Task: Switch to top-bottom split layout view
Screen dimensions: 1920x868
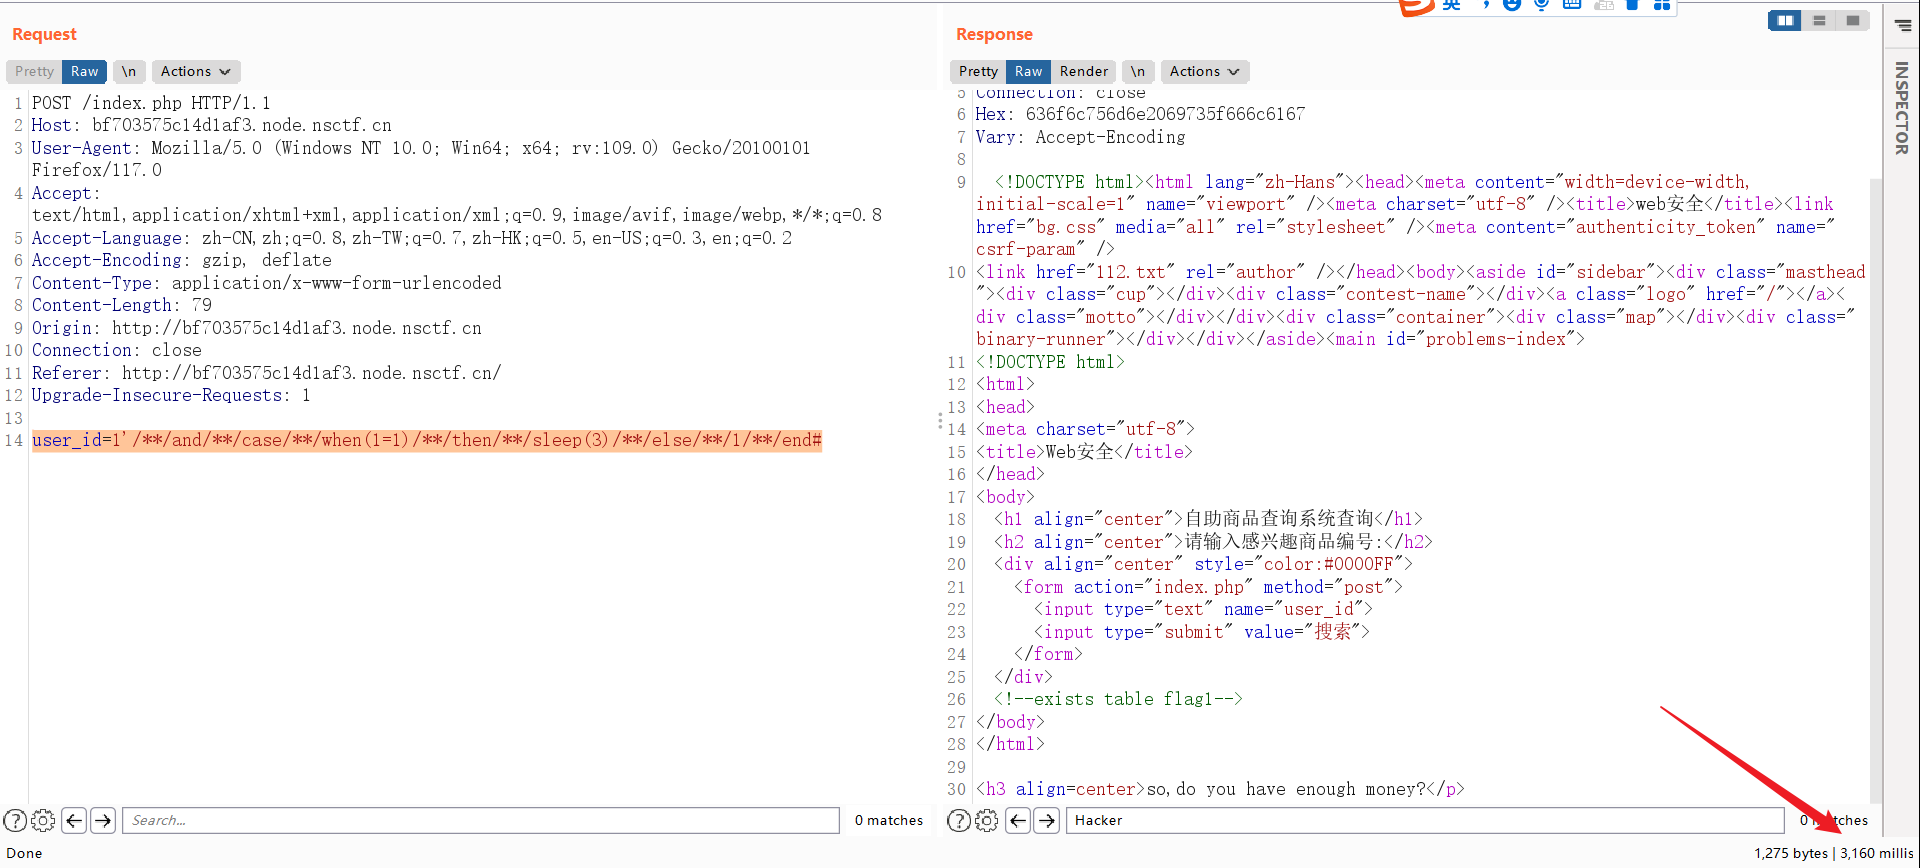Action: 1819,20
